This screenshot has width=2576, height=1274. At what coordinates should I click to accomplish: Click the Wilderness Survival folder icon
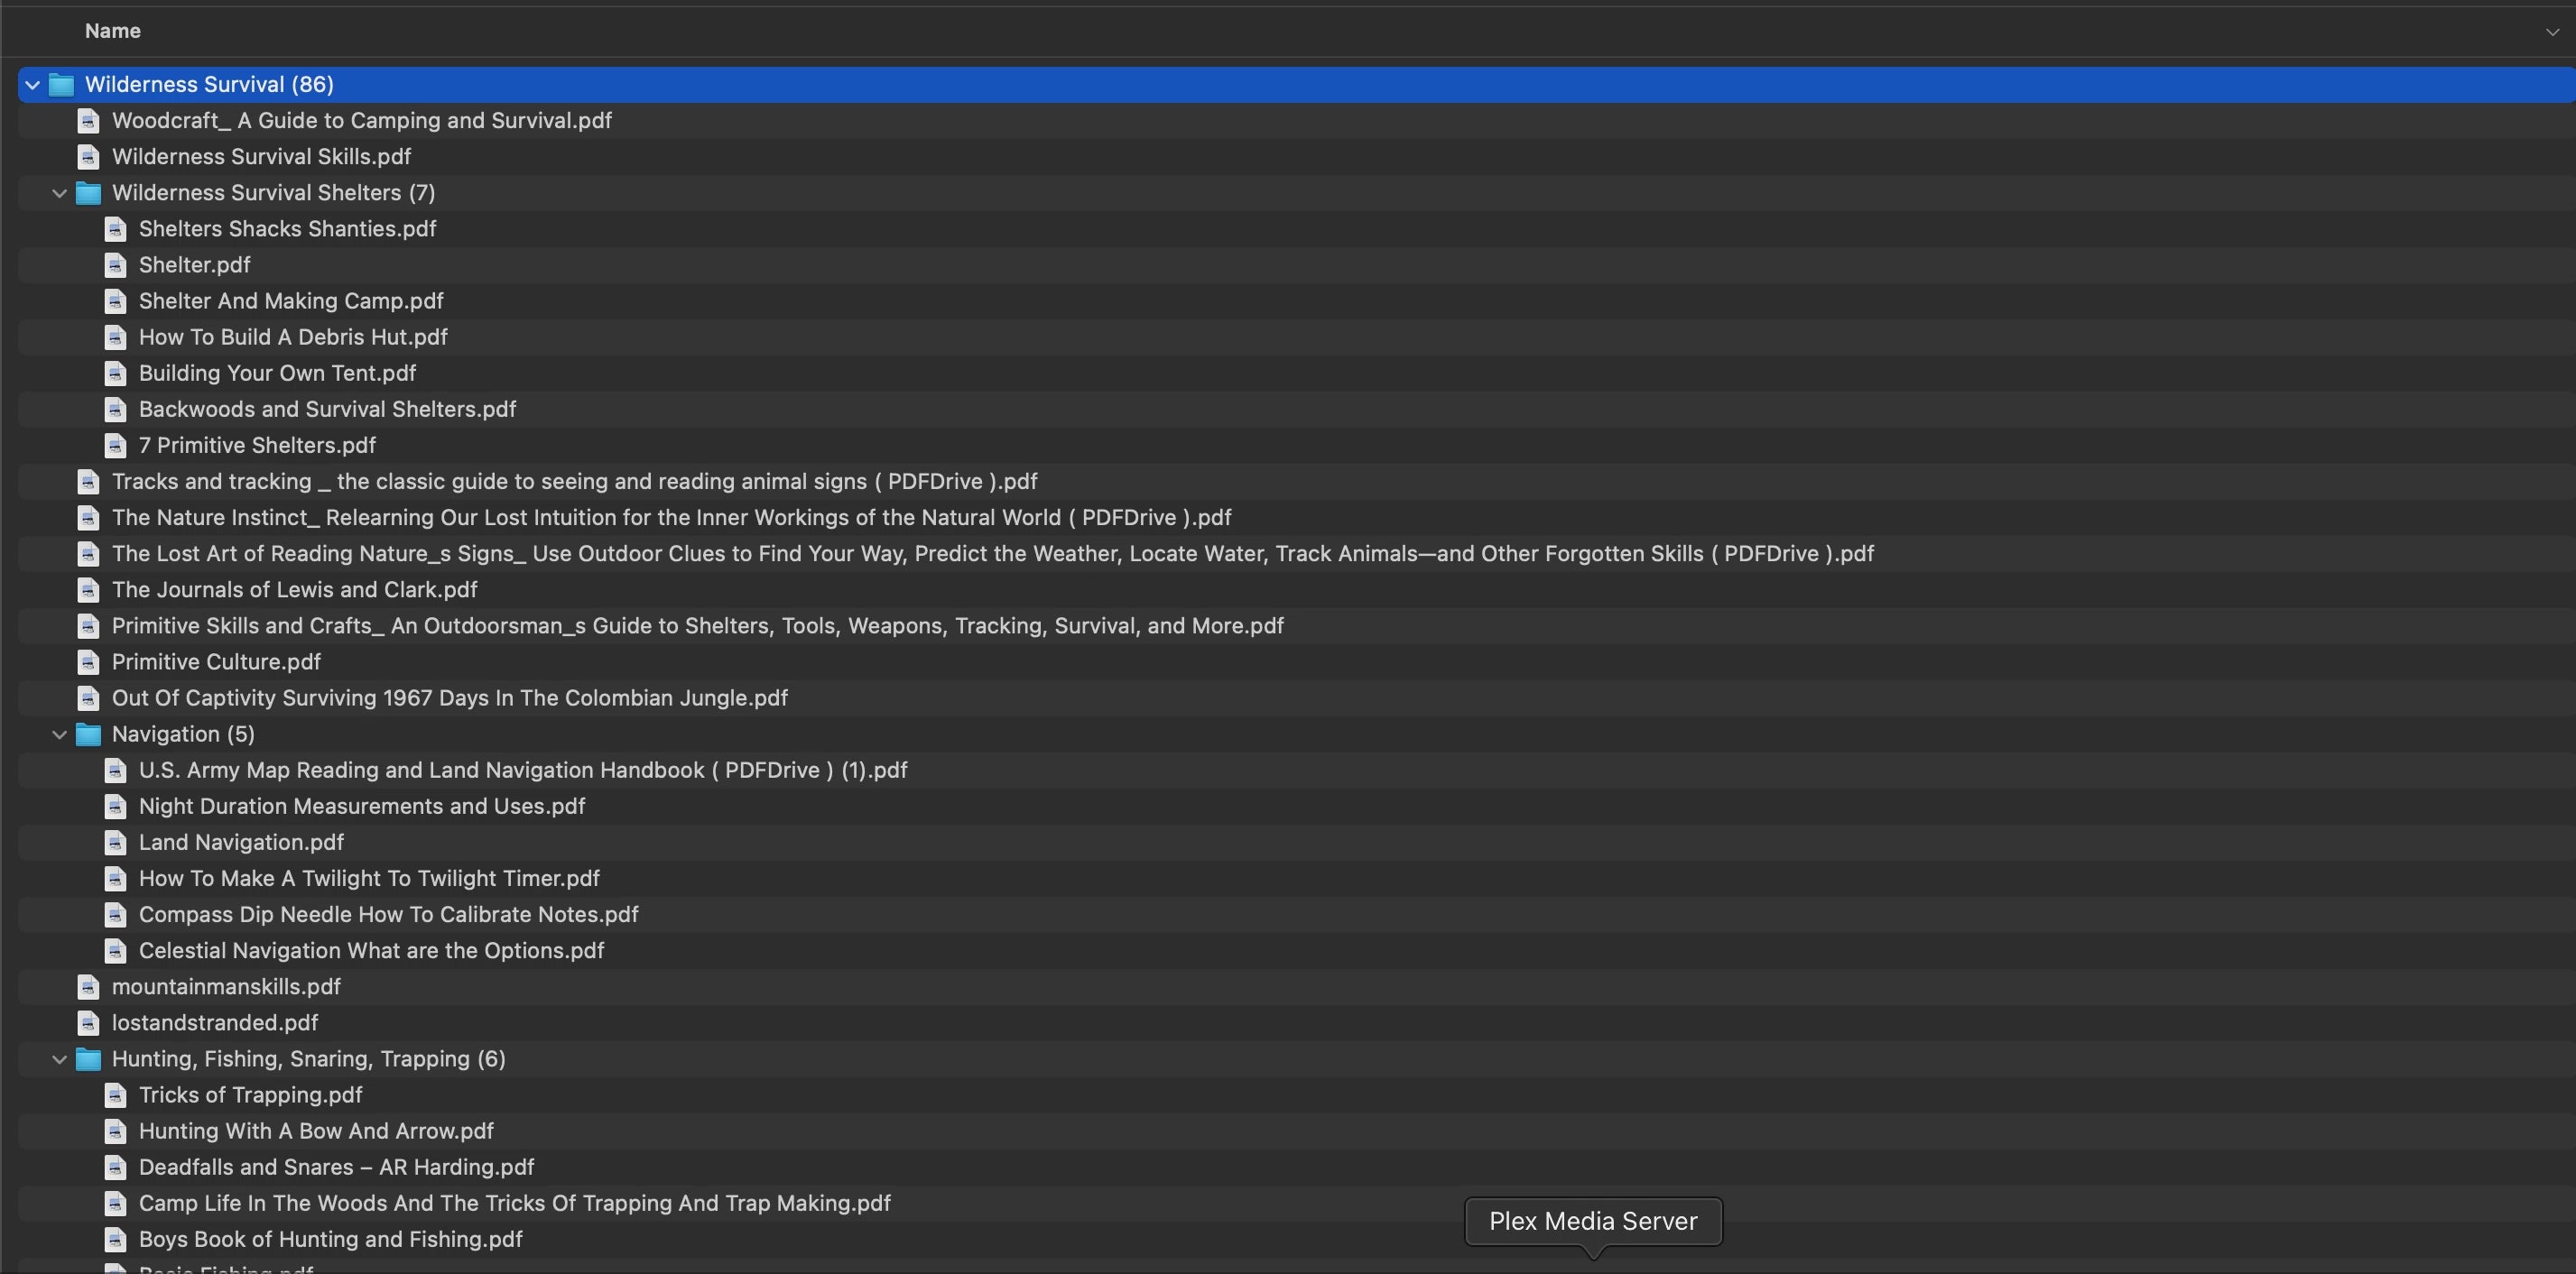coord(62,85)
